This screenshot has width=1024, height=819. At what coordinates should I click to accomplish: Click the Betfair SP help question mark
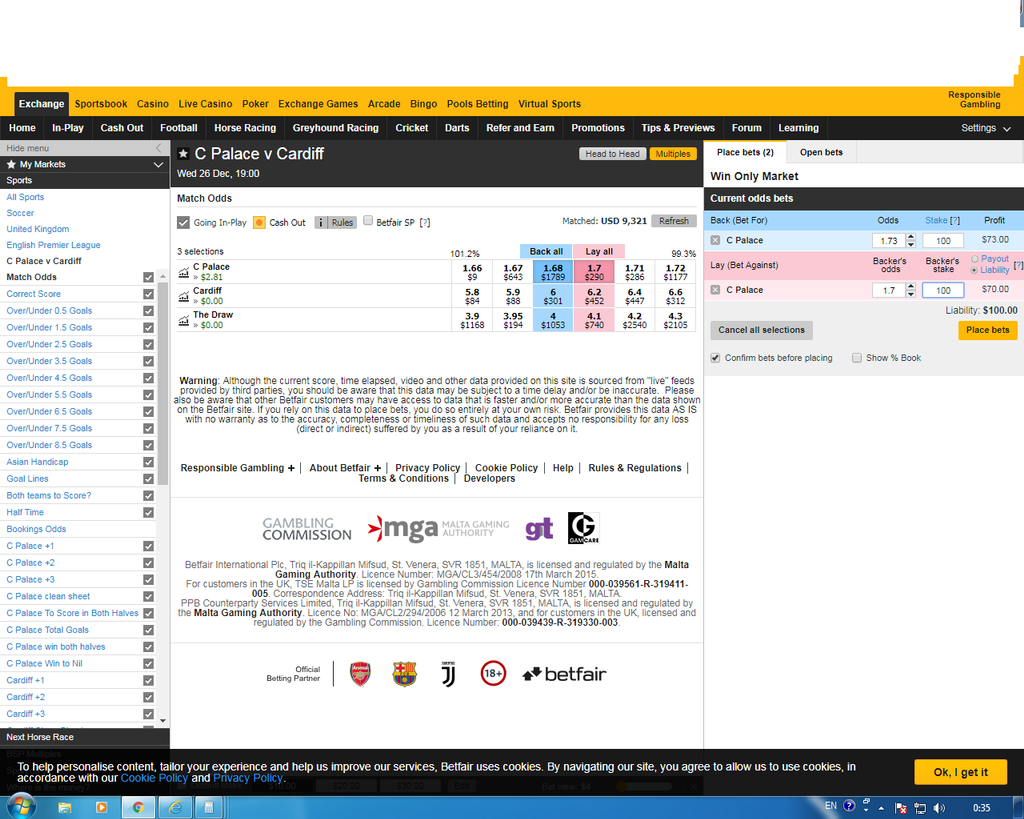click(425, 223)
